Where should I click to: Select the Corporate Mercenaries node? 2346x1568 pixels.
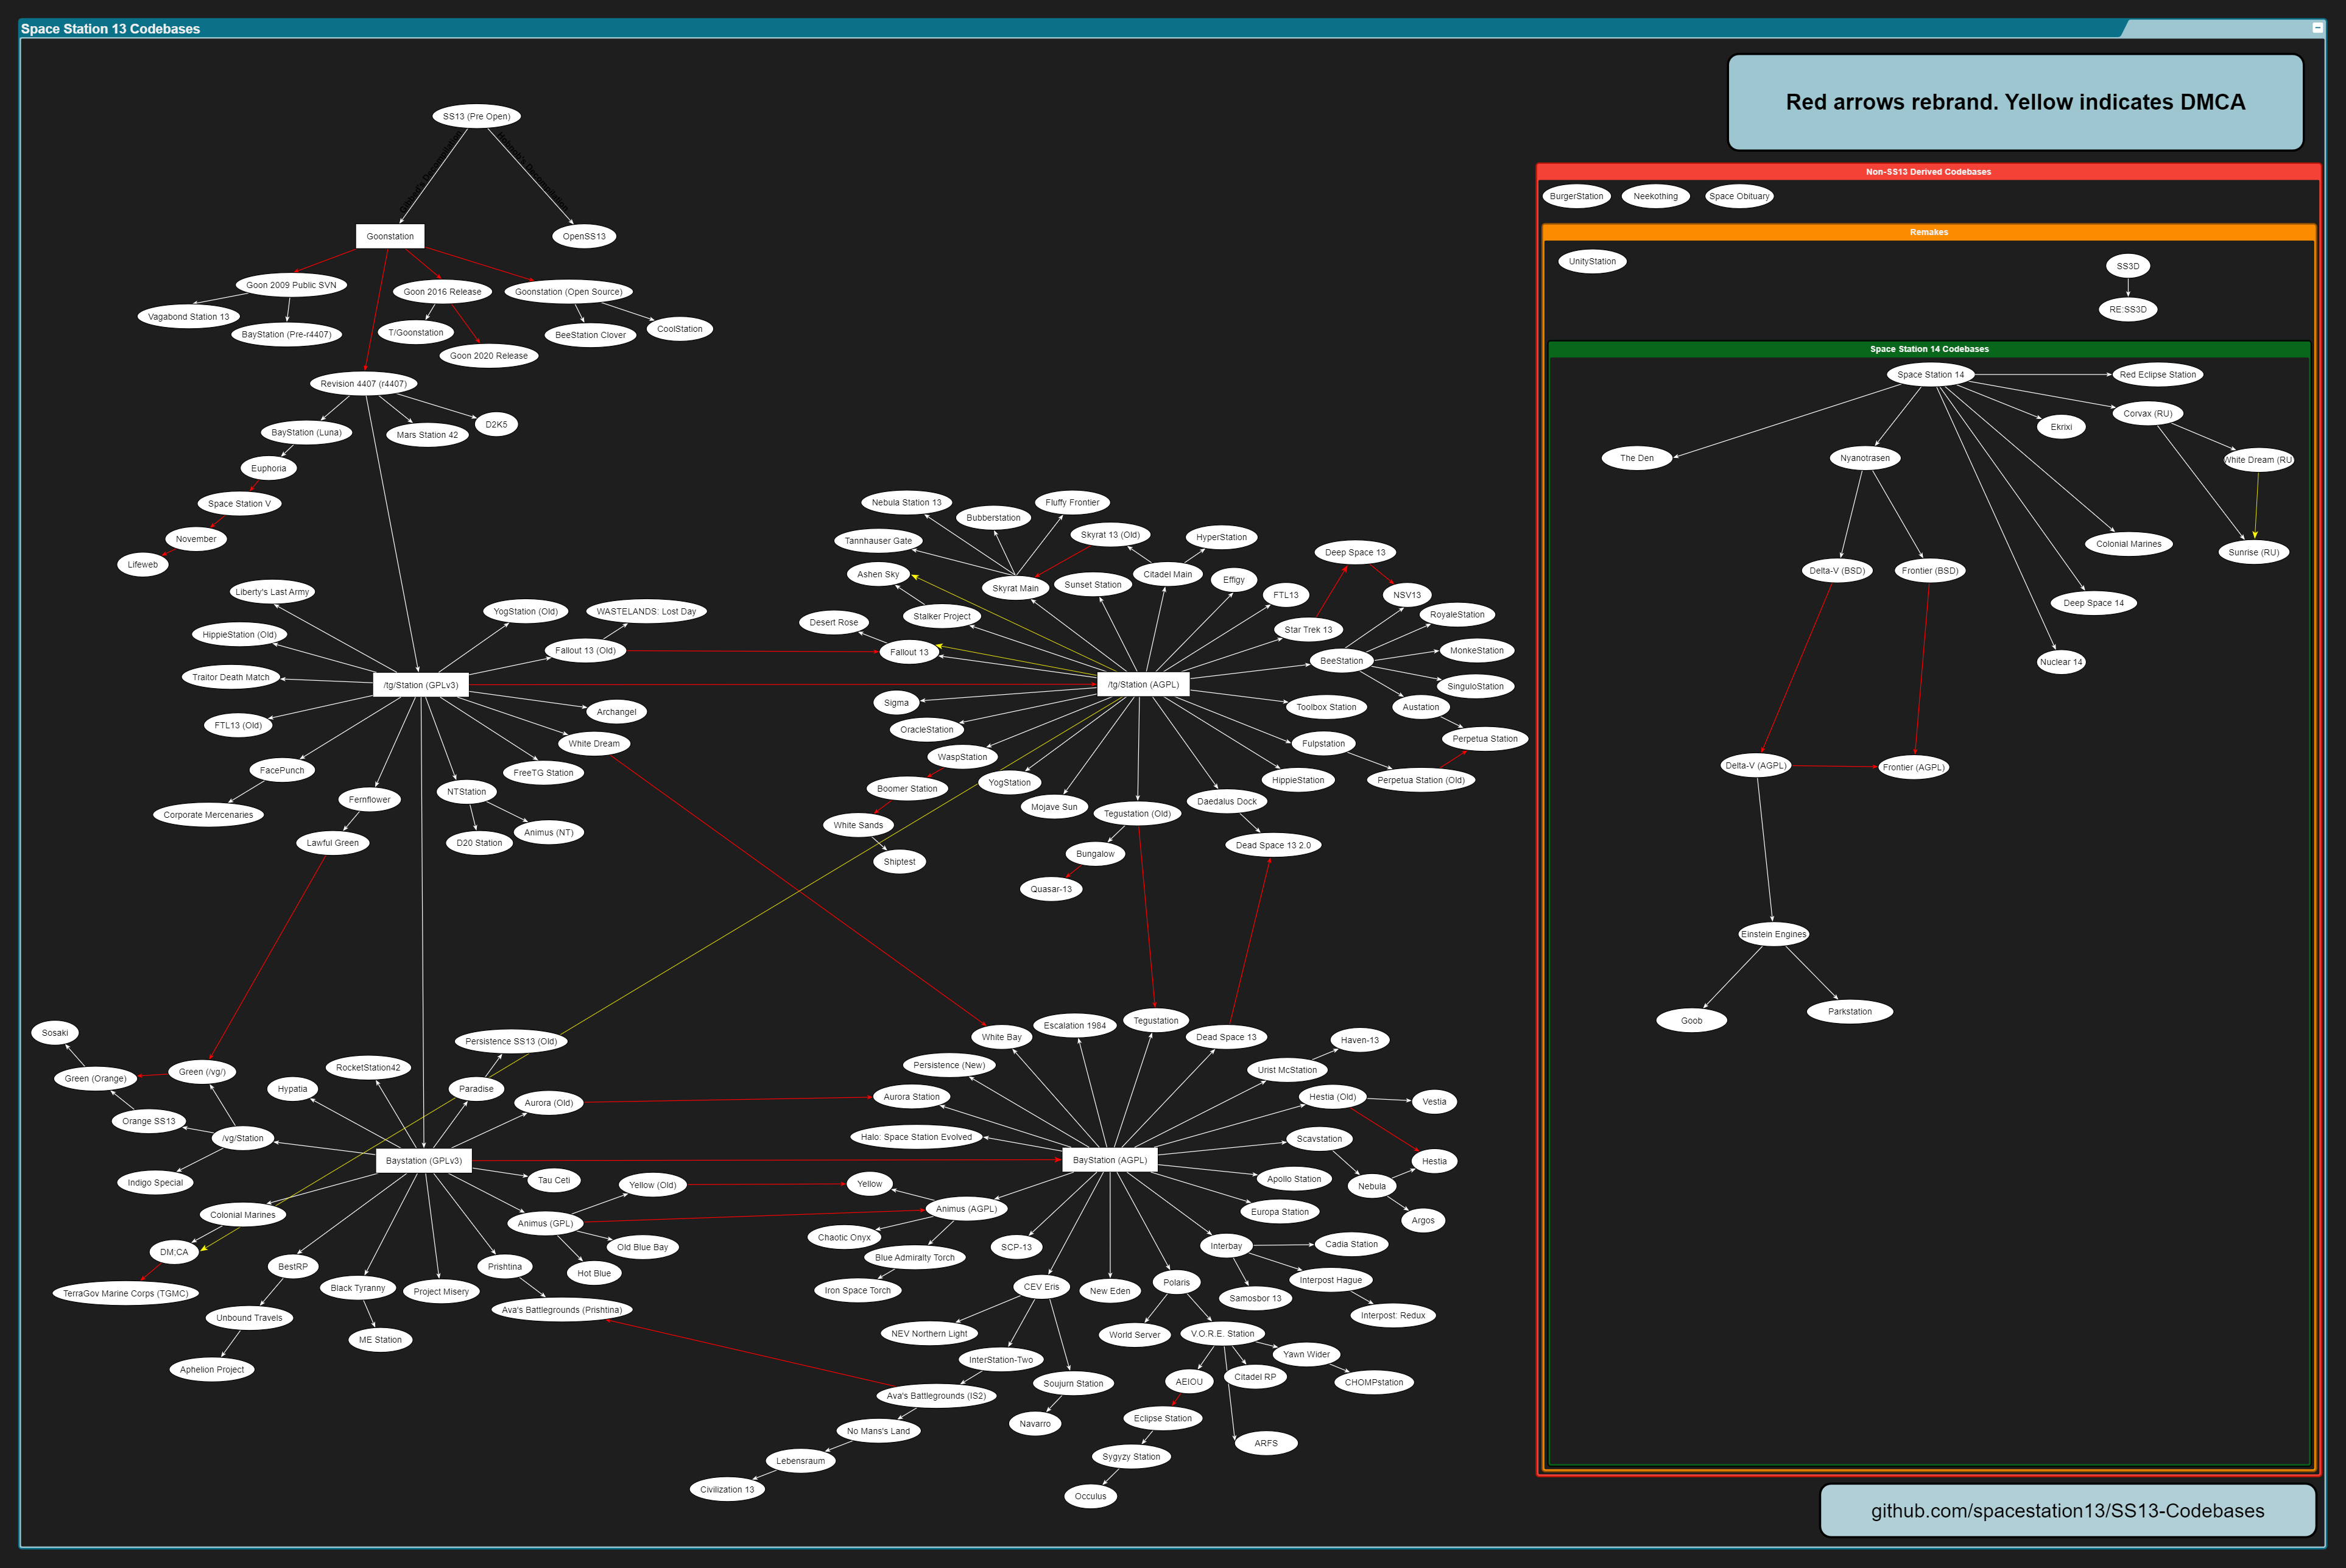click(x=208, y=814)
